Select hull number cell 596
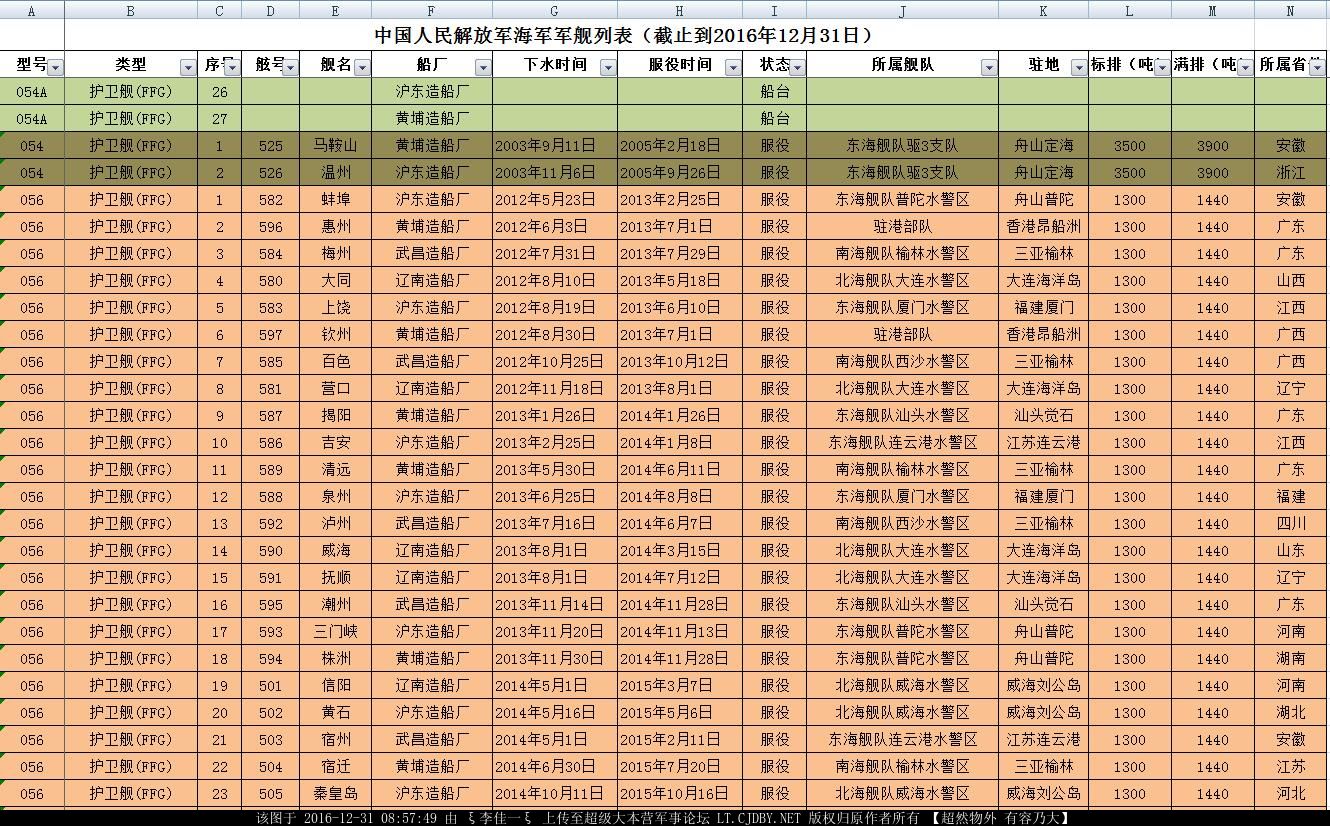The width and height of the screenshot is (1330, 826). pyautogui.click(x=271, y=226)
